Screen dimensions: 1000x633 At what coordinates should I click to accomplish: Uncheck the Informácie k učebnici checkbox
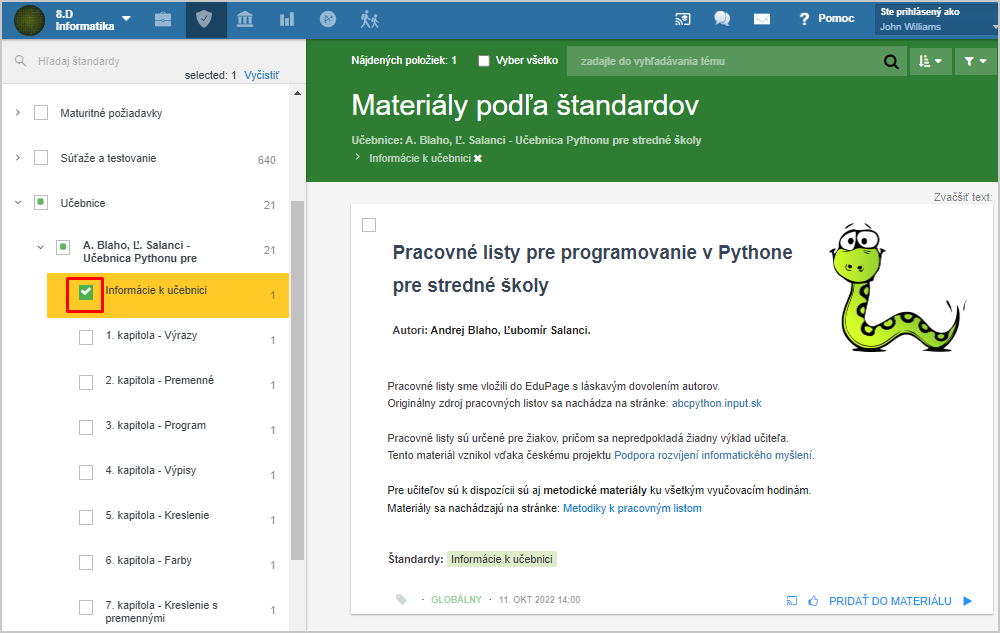click(85, 293)
